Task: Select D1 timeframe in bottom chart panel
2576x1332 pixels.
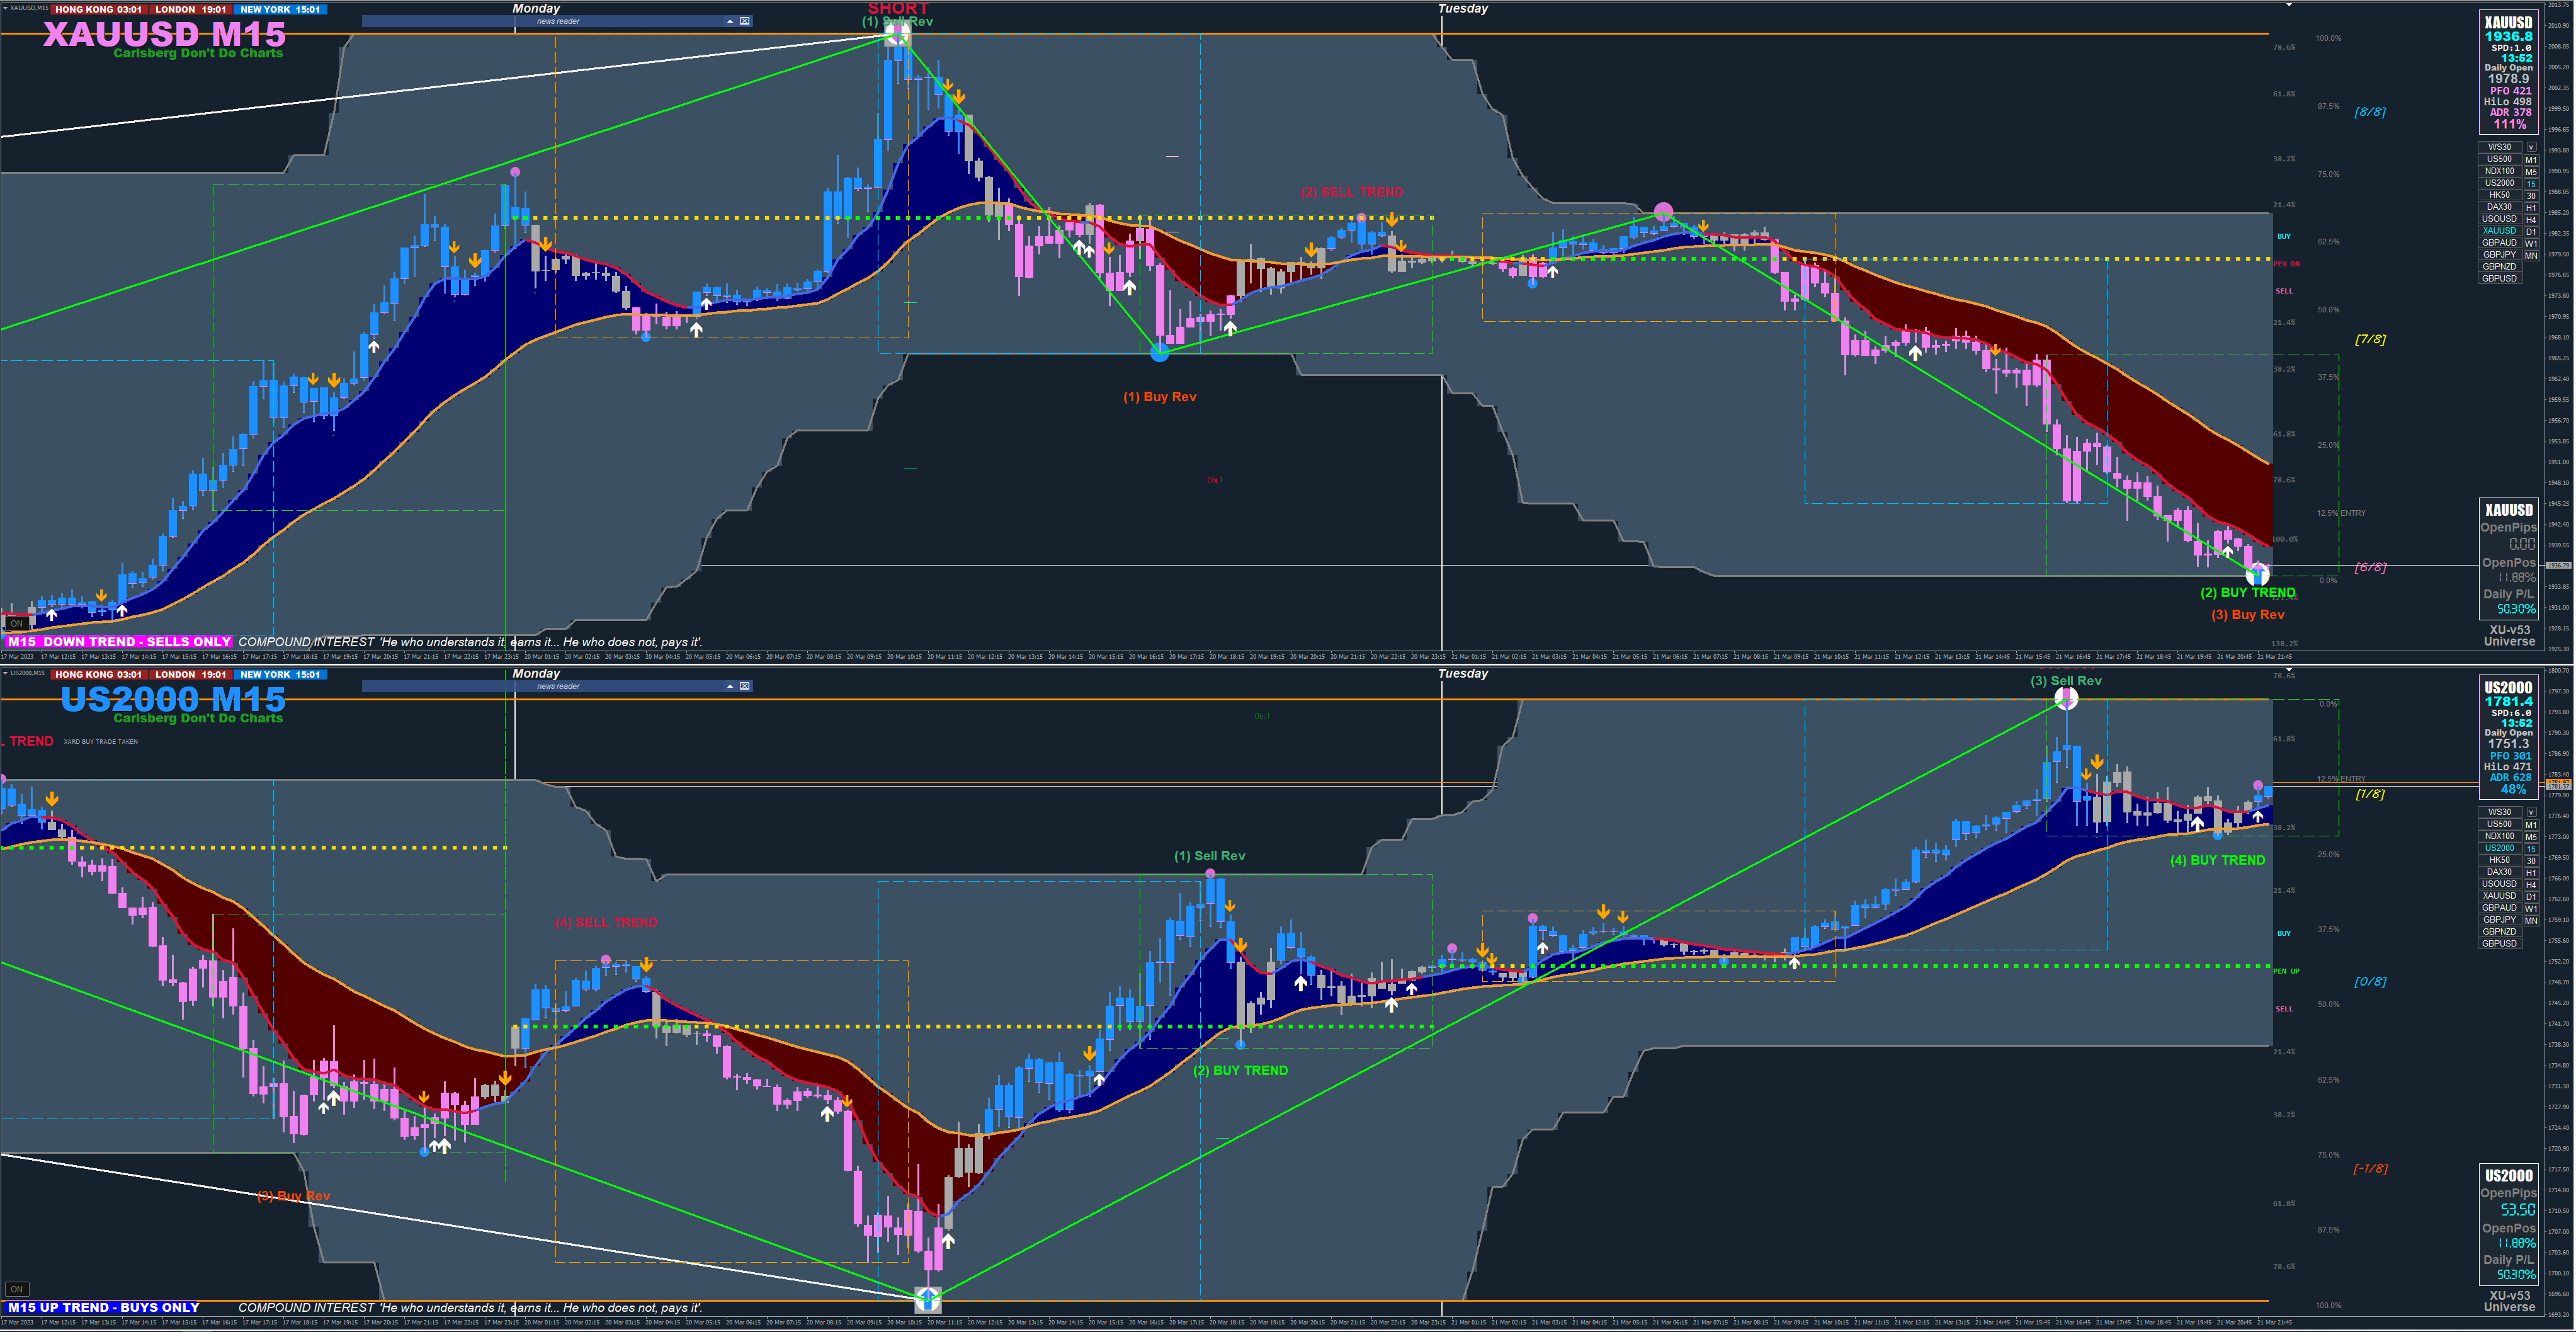Action: click(x=2531, y=897)
